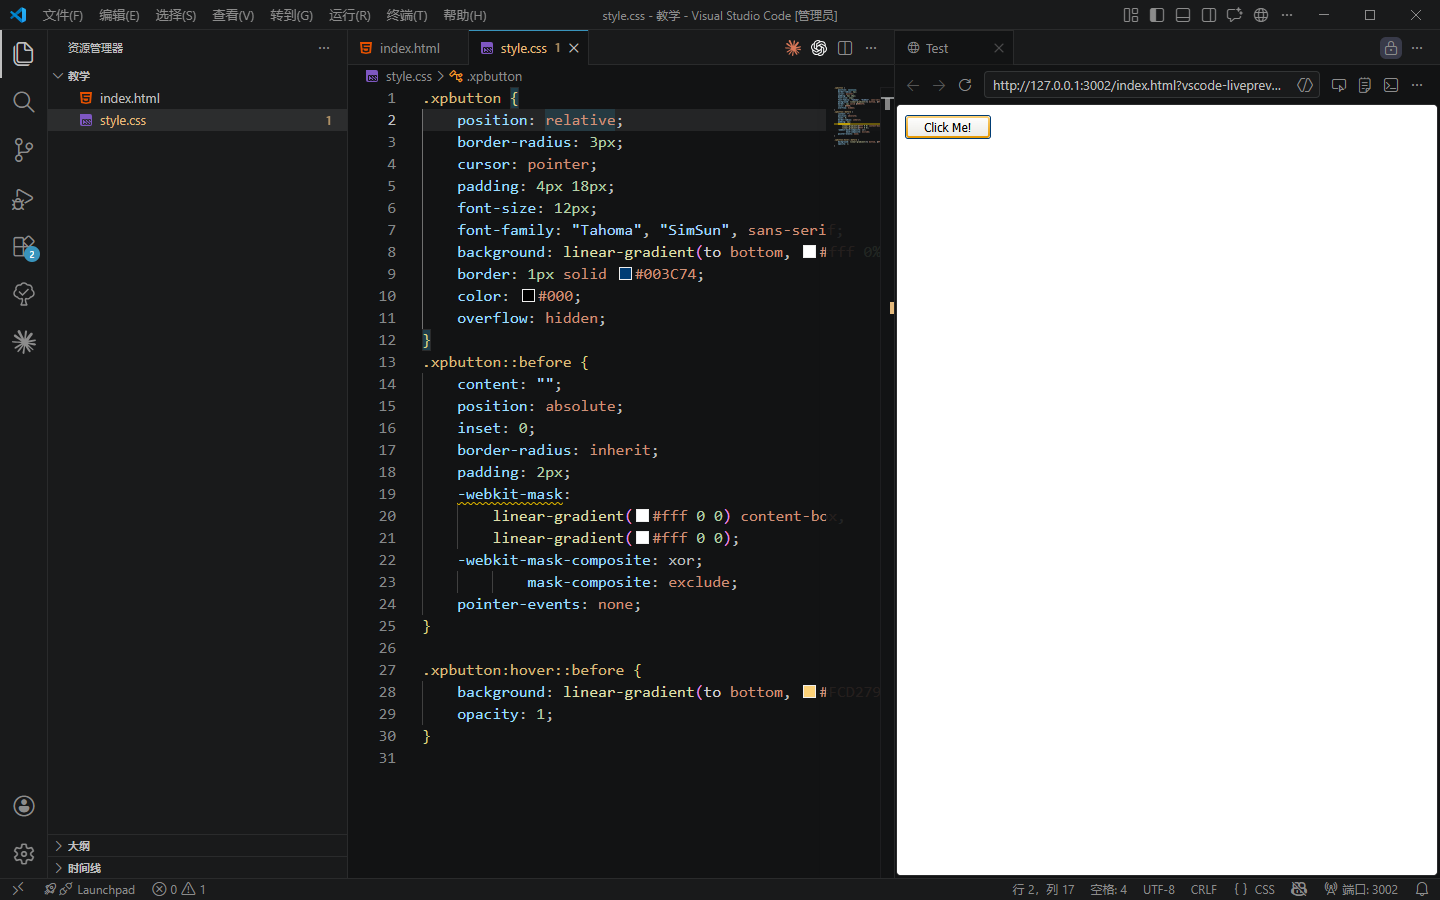The width and height of the screenshot is (1440, 900).
Task: Open notifications bell in status bar
Action: [1422, 889]
